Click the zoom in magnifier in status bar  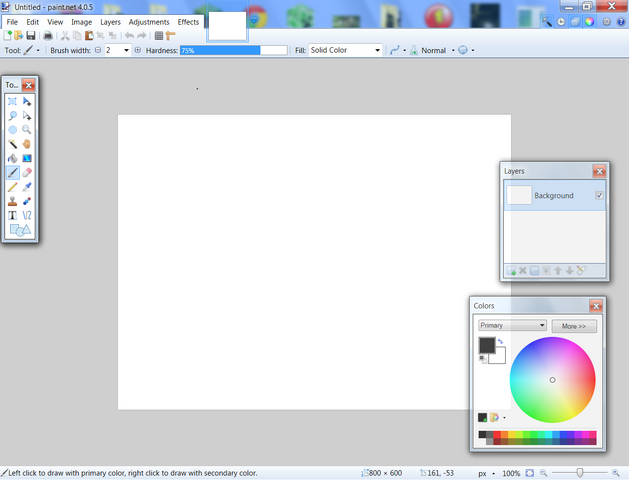pos(615,473)
